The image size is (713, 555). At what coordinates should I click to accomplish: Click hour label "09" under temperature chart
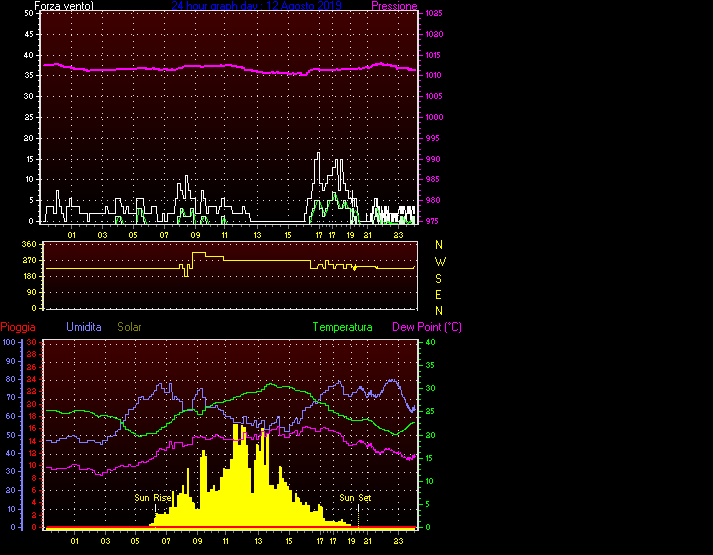pyautogui.click(x=197, y=541)
